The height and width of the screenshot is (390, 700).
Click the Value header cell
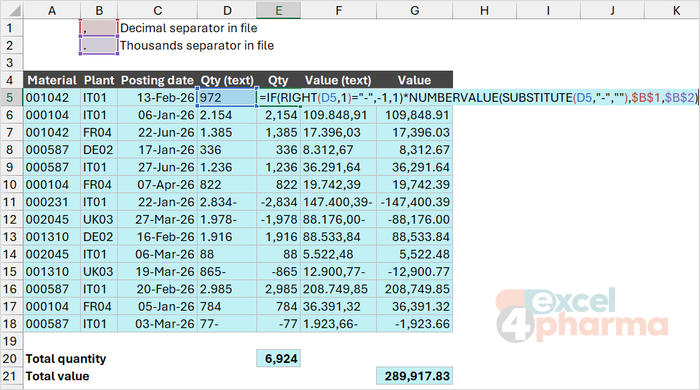pyautogui.click(x=414, y=80)
